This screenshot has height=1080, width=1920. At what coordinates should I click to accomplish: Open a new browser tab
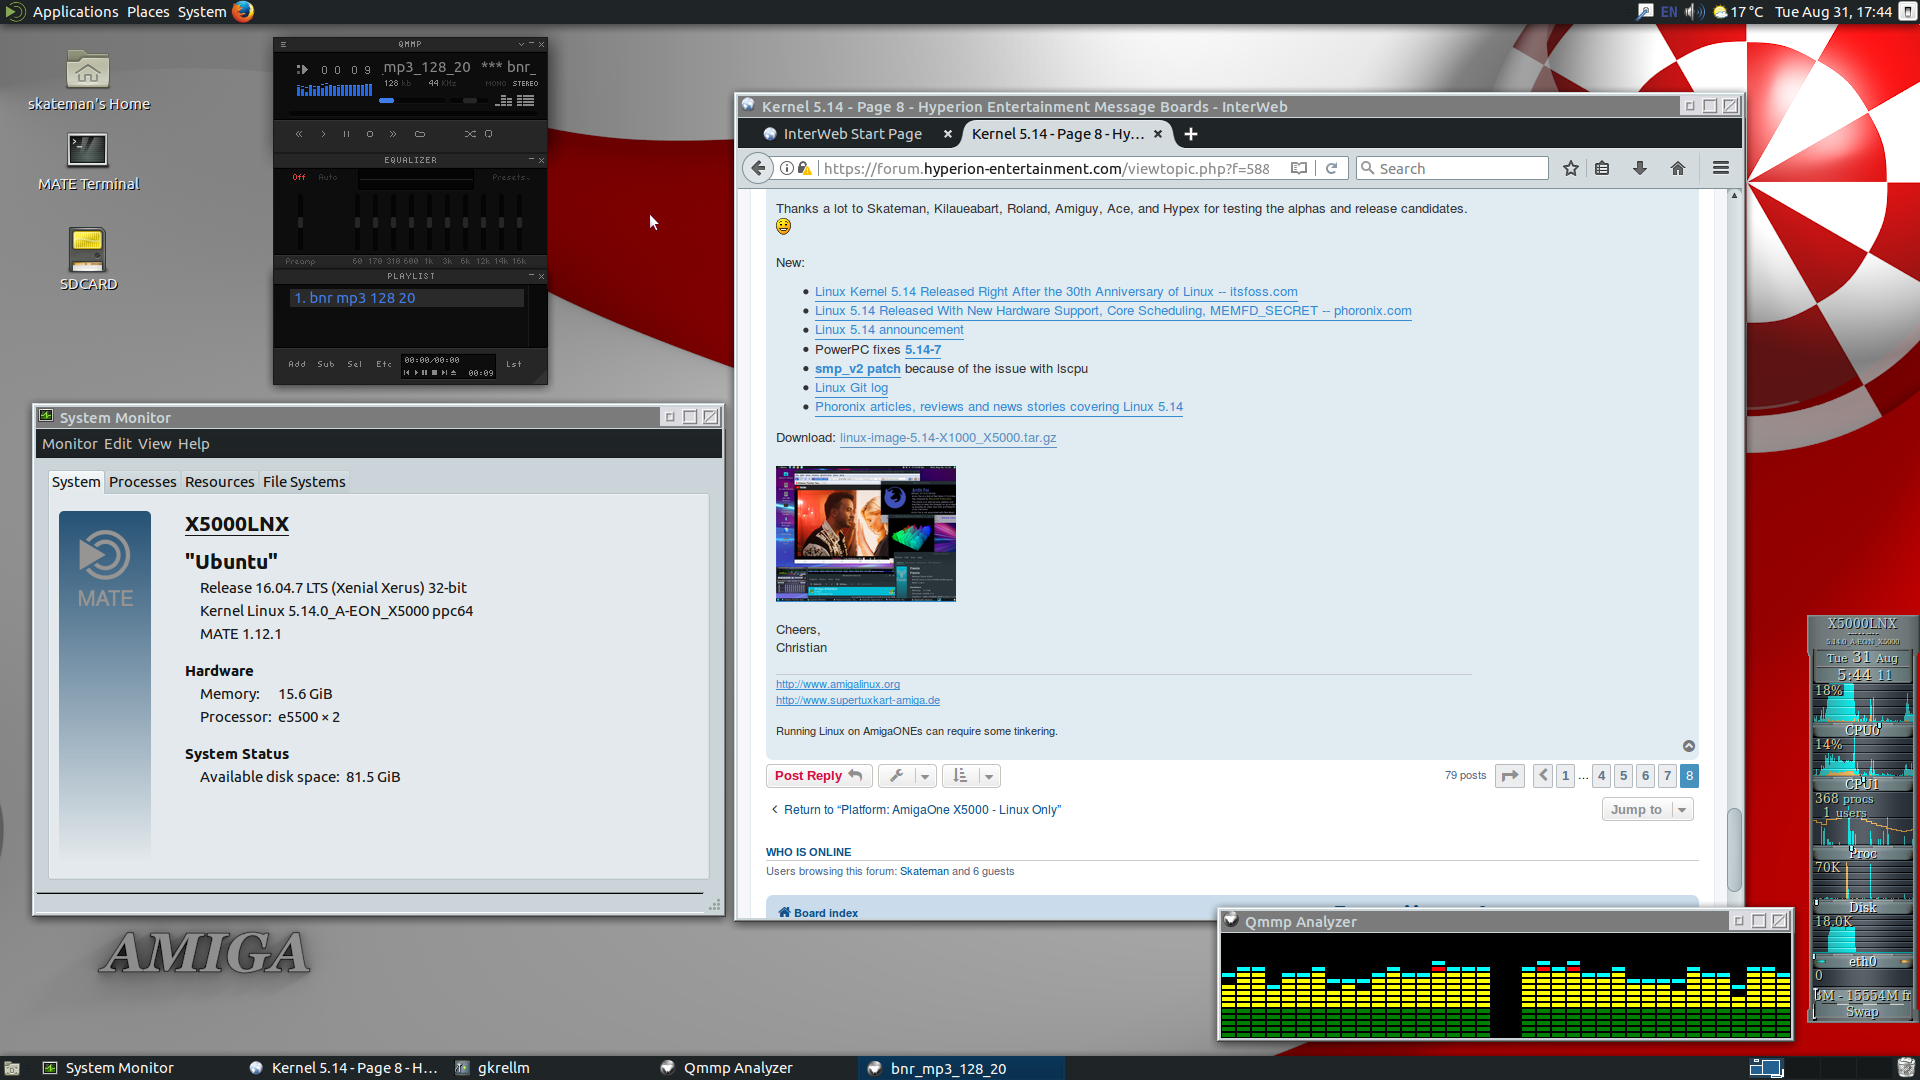[1191, 134]
